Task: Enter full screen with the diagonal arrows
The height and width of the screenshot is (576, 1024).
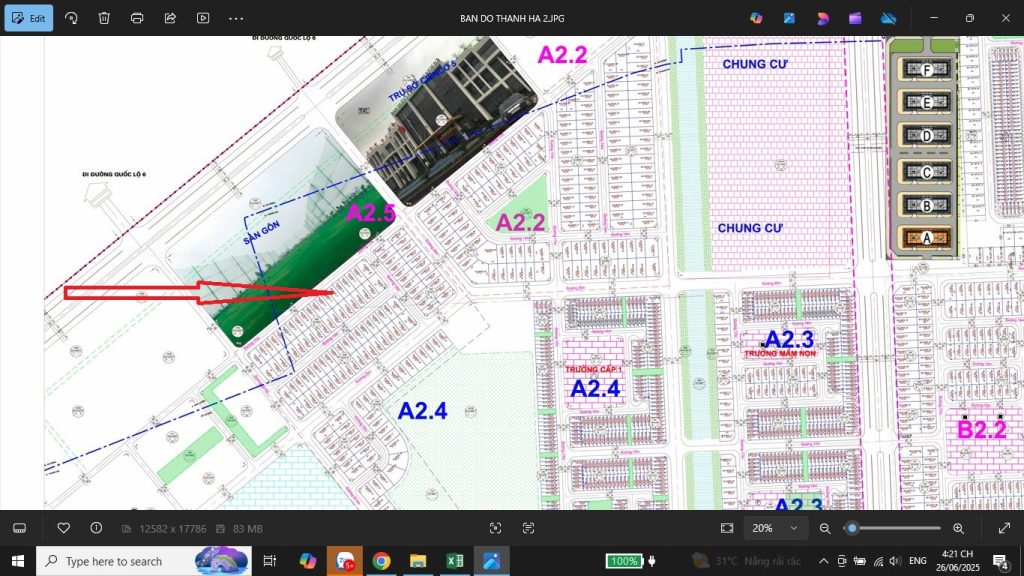Action: point(1004,528)
